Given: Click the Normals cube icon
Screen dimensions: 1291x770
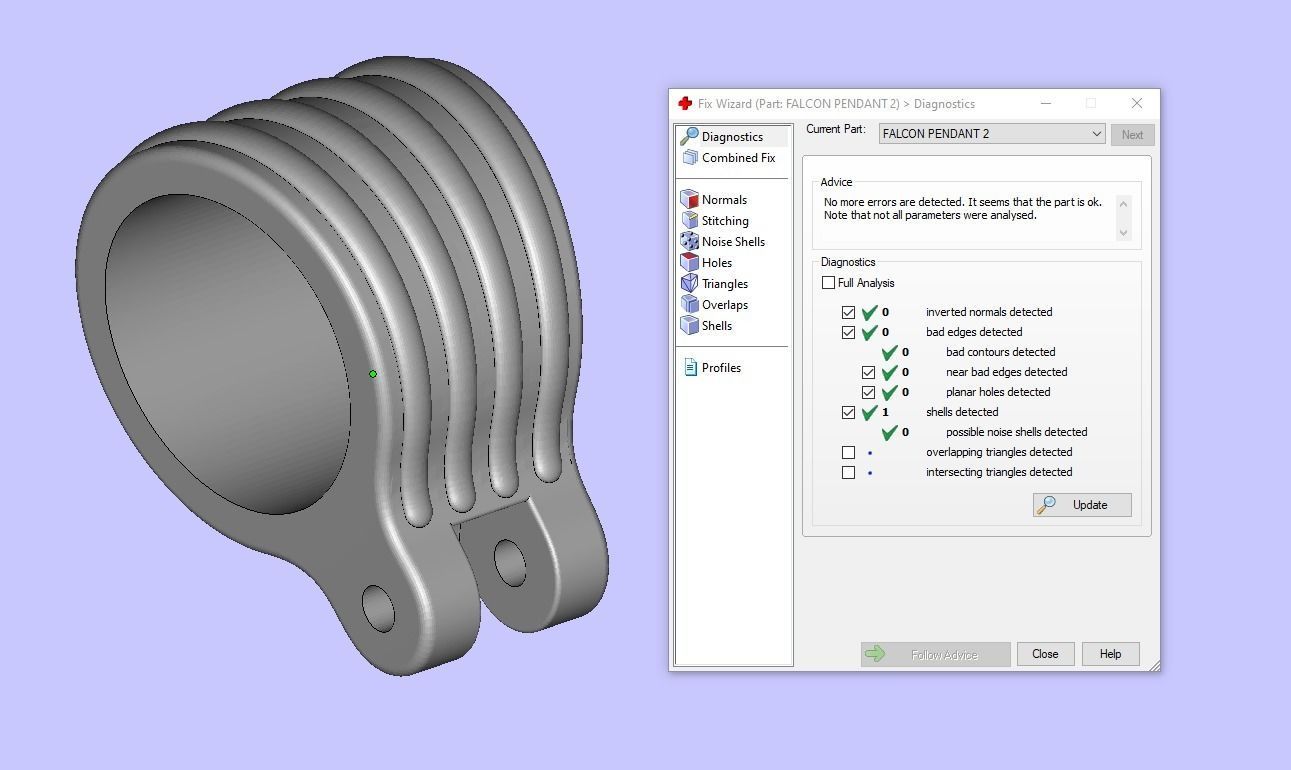Looking at the screenshot, I should click(689, 199).
